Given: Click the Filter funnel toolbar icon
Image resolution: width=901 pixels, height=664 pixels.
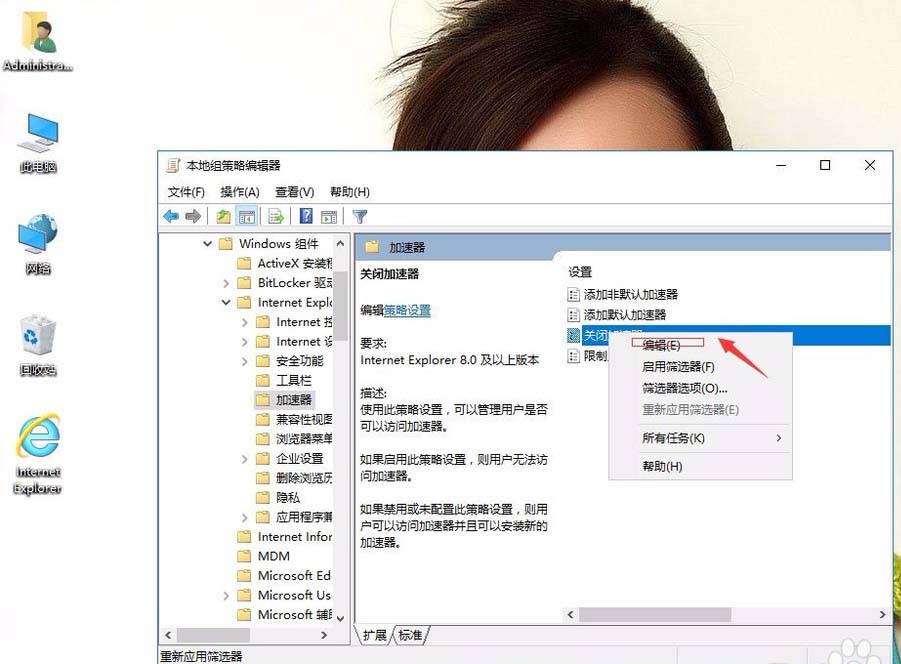Looking at the screenshot, I should coord(360,217).
